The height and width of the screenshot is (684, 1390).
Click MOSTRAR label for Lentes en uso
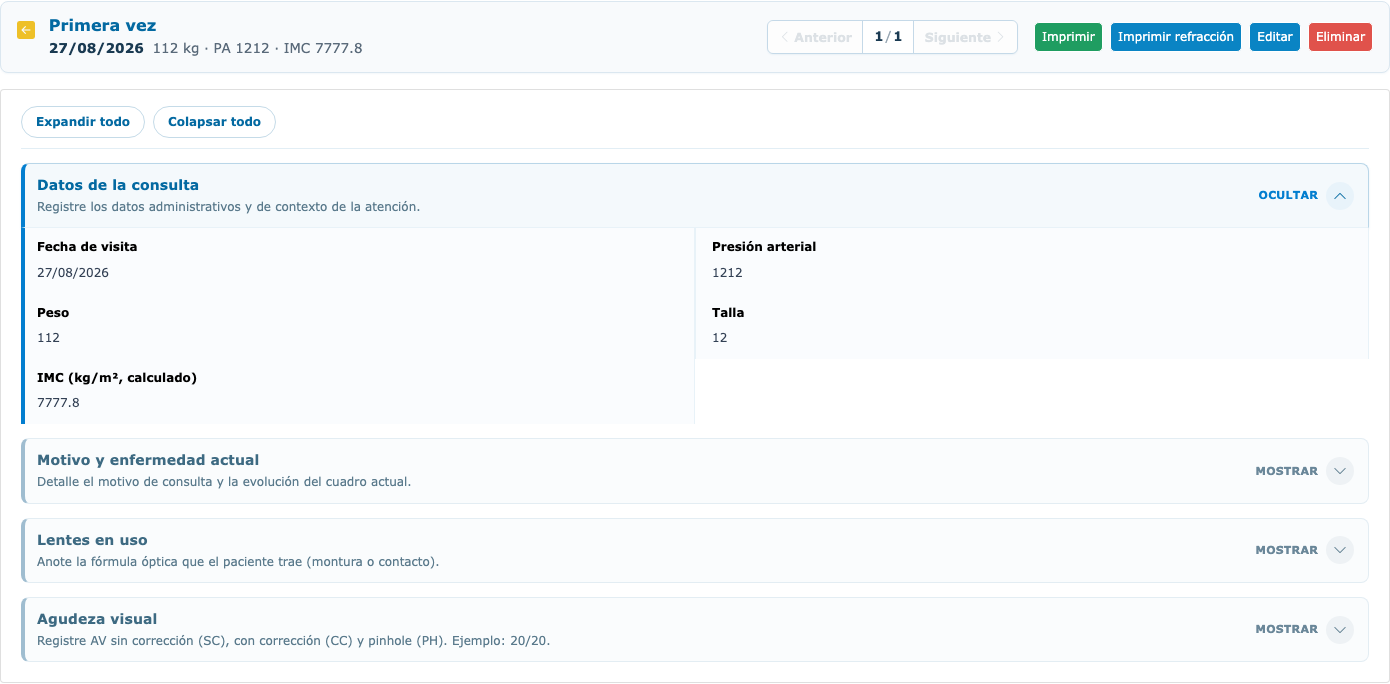coord(1287,550)
